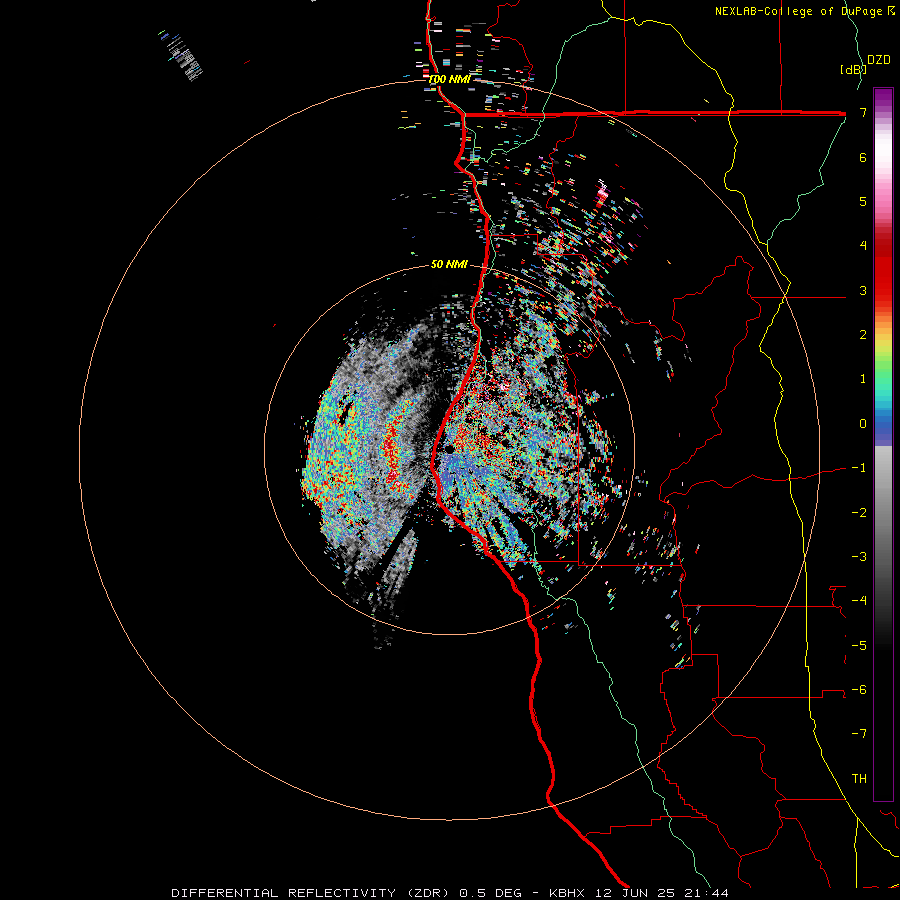
Task: Click the purple top of the color bar
Action: coord(883,99)
